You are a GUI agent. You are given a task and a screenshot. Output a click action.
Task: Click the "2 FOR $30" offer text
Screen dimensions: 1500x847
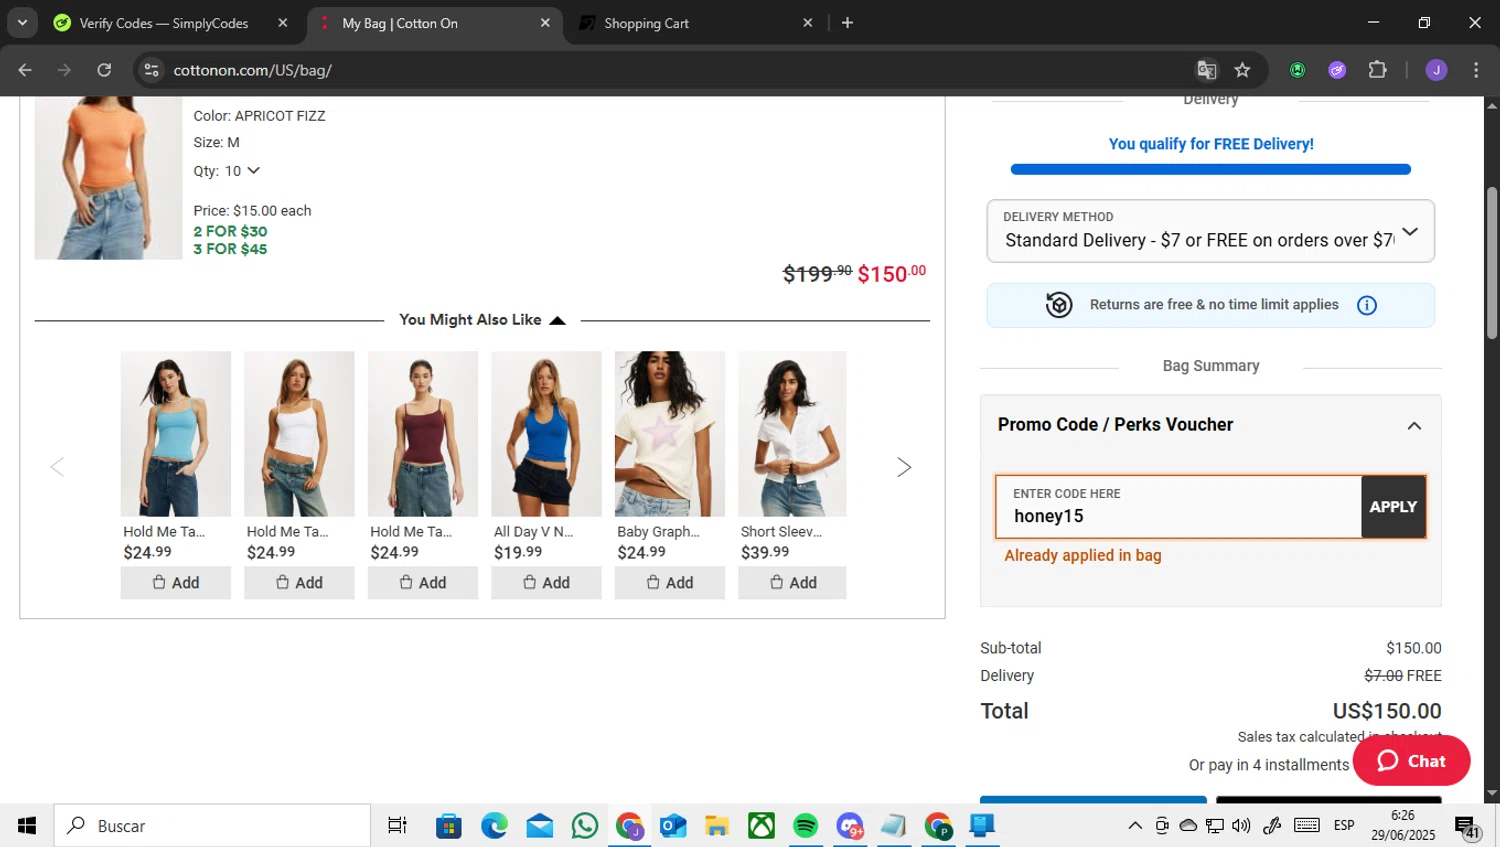coord(230,231)
